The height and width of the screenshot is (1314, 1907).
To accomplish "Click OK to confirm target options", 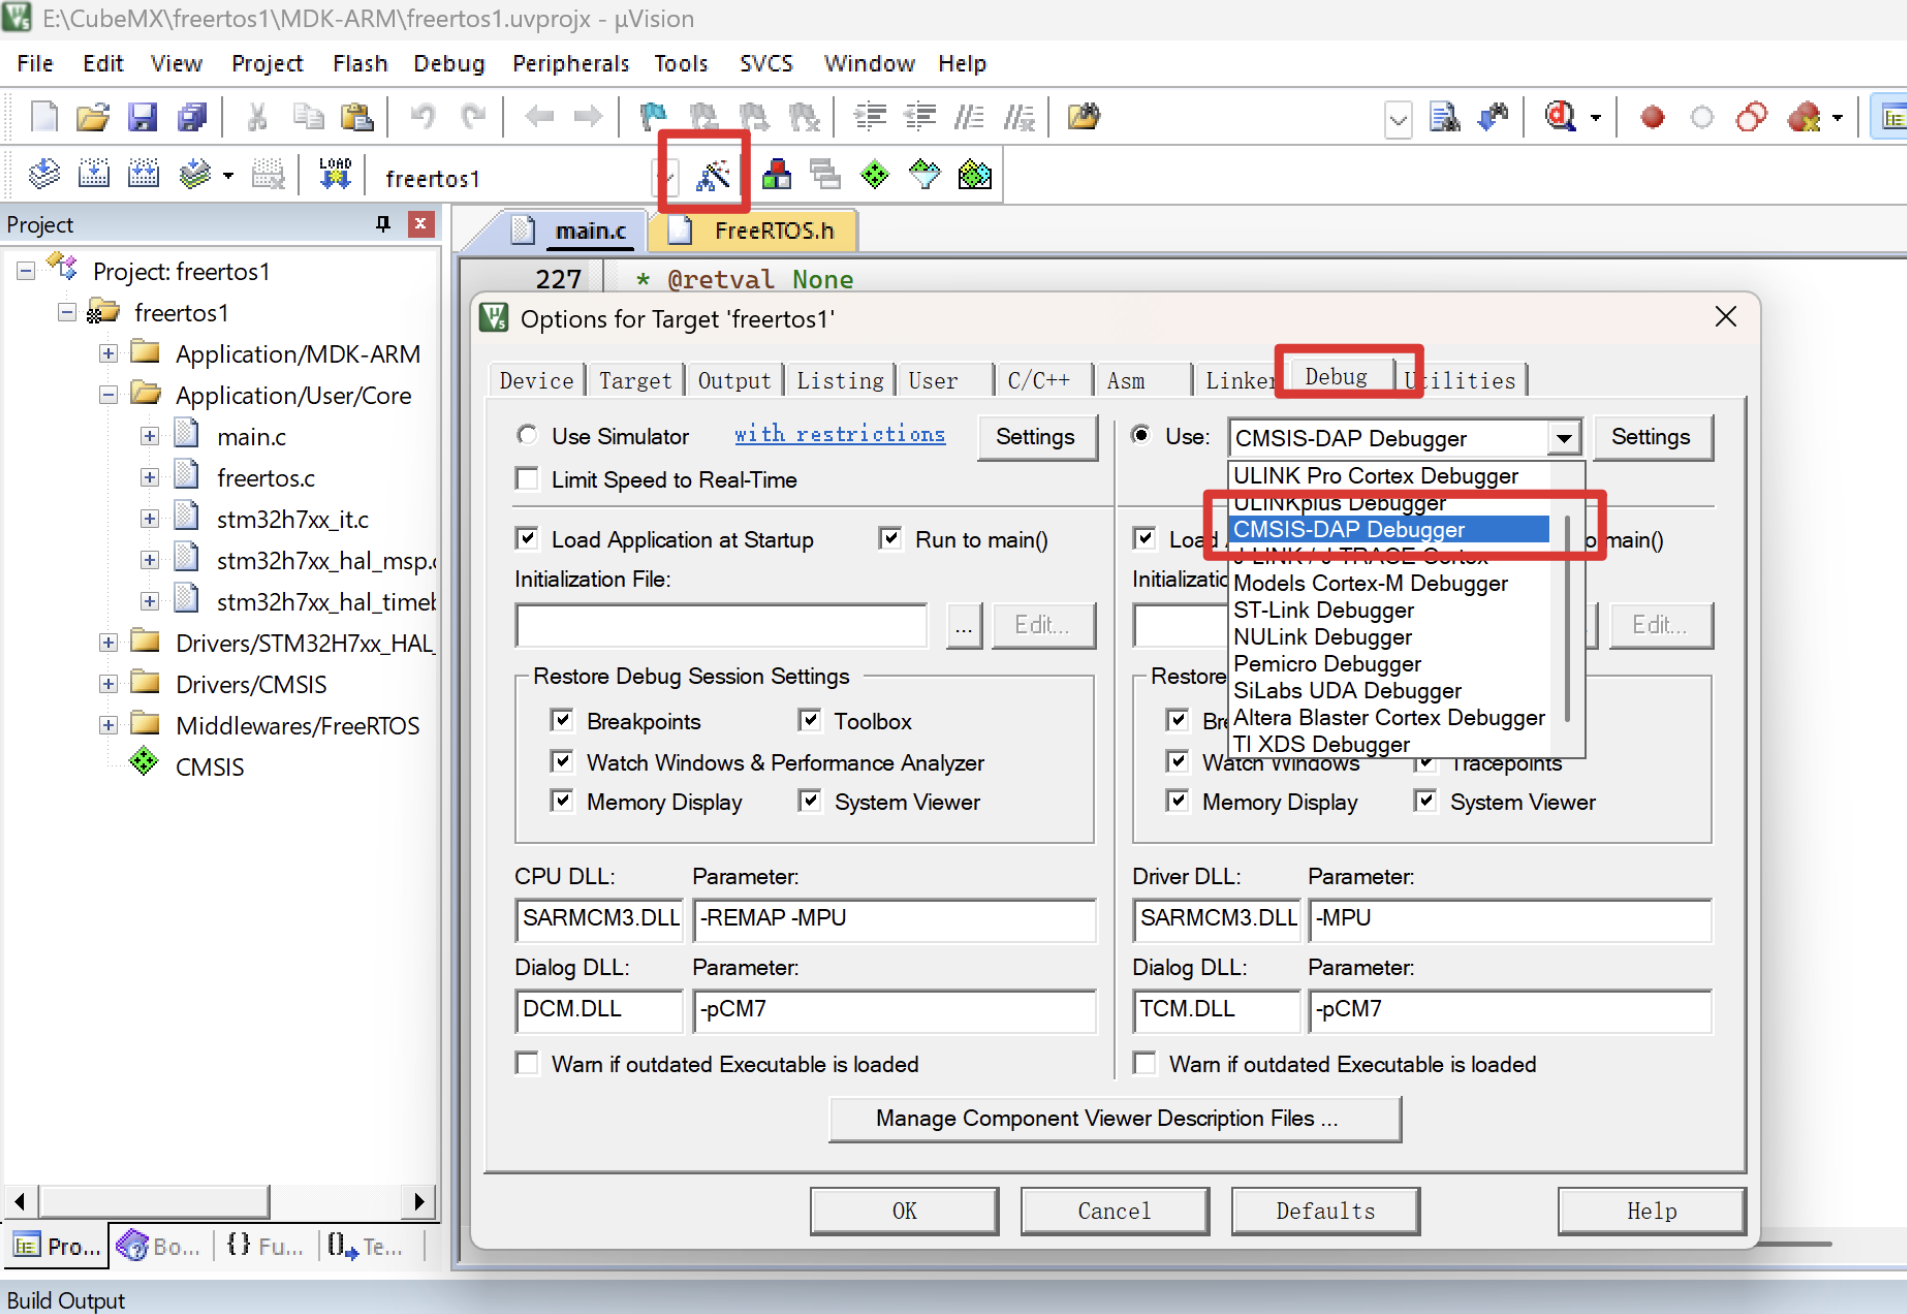I will [904, 1211].
